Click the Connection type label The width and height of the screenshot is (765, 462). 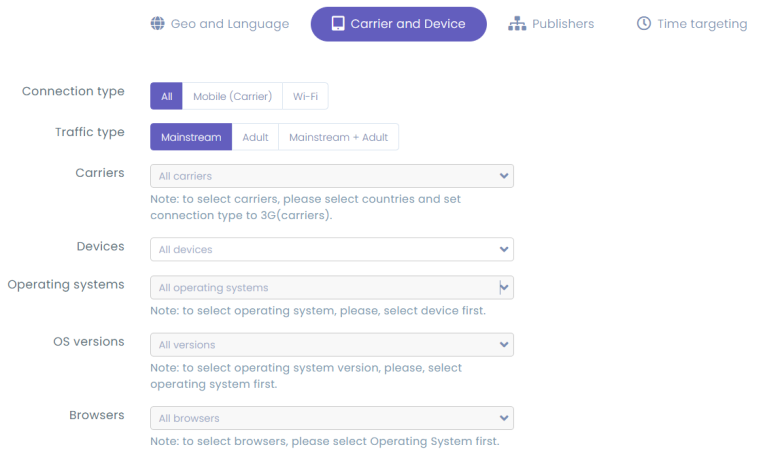[73, 91]
